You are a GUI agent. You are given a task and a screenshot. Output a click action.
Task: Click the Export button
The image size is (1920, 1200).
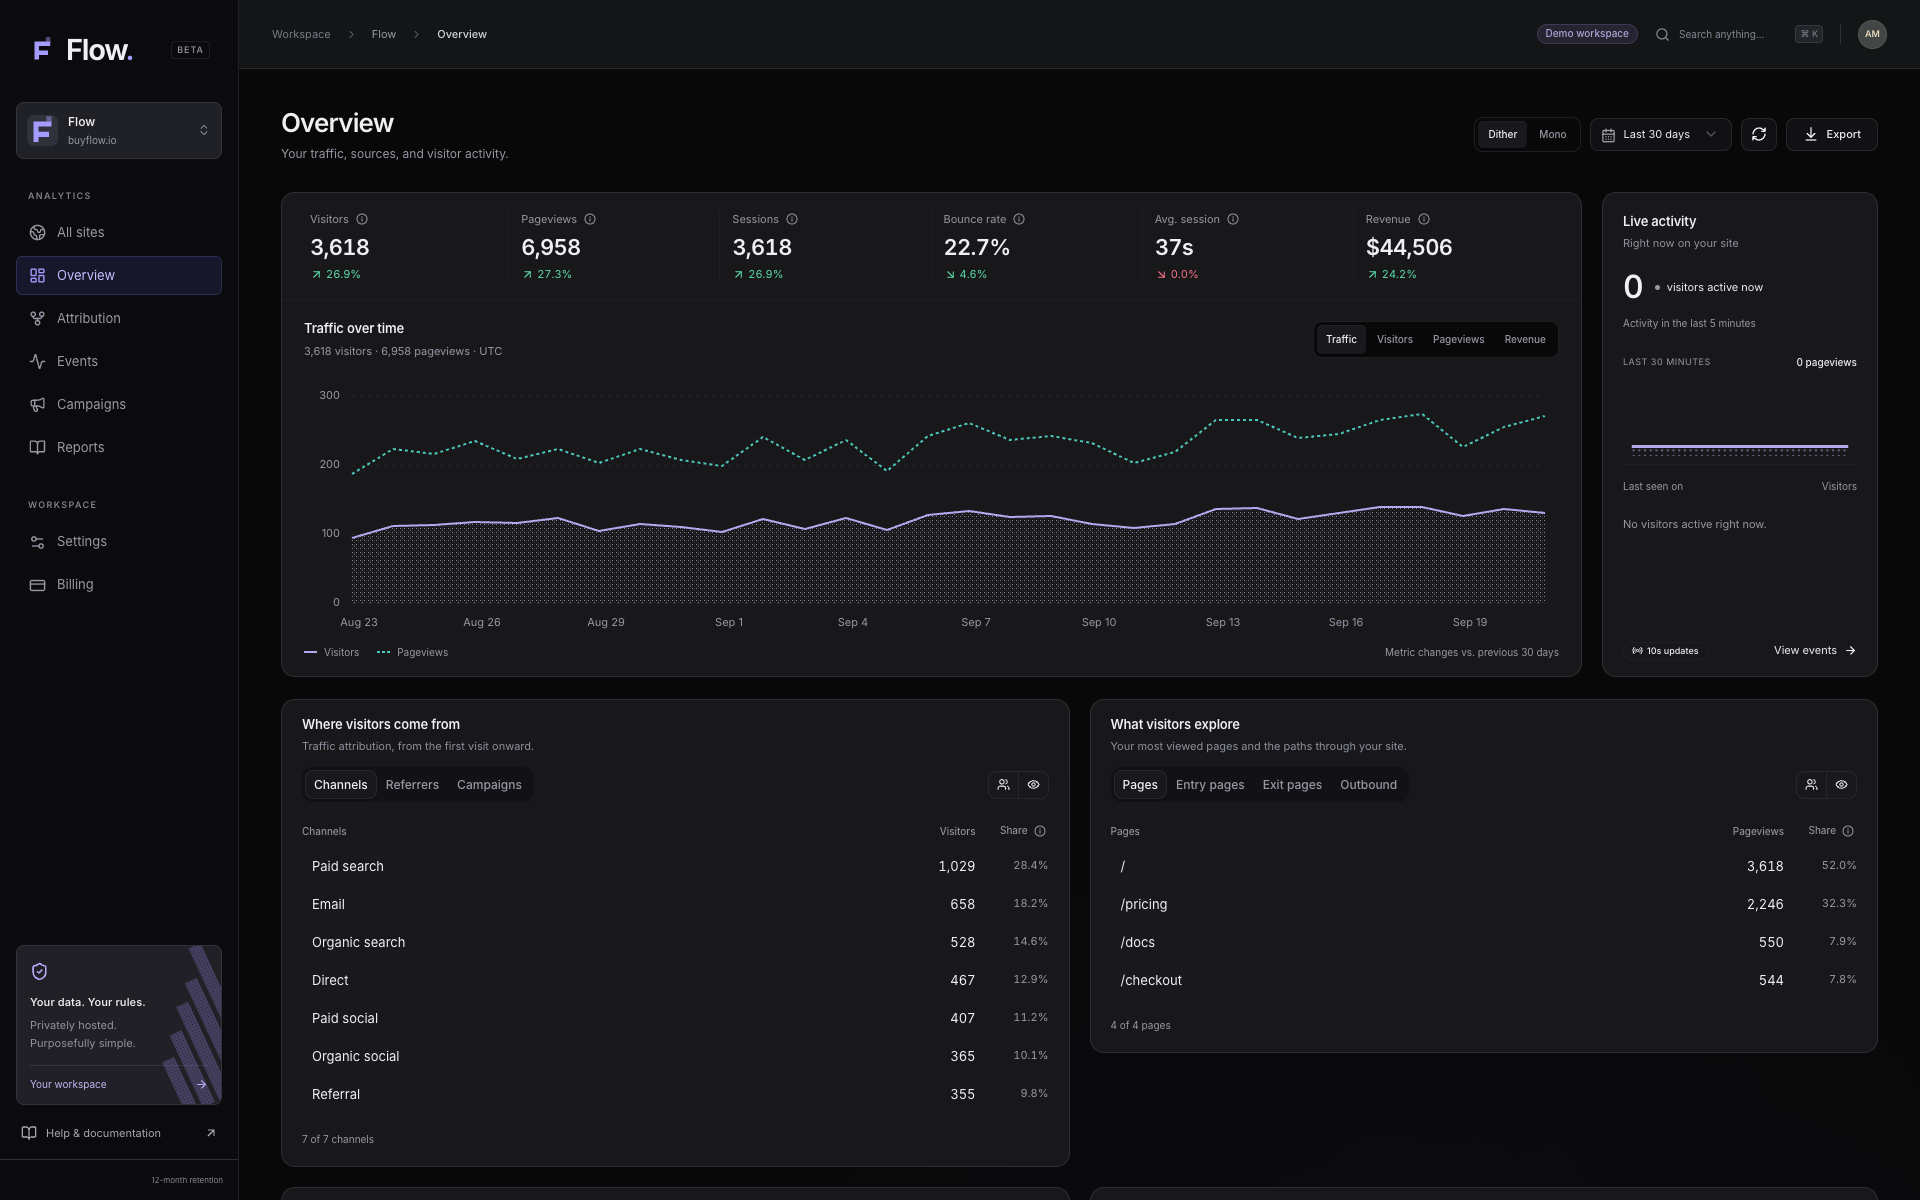coord(1831,134)
